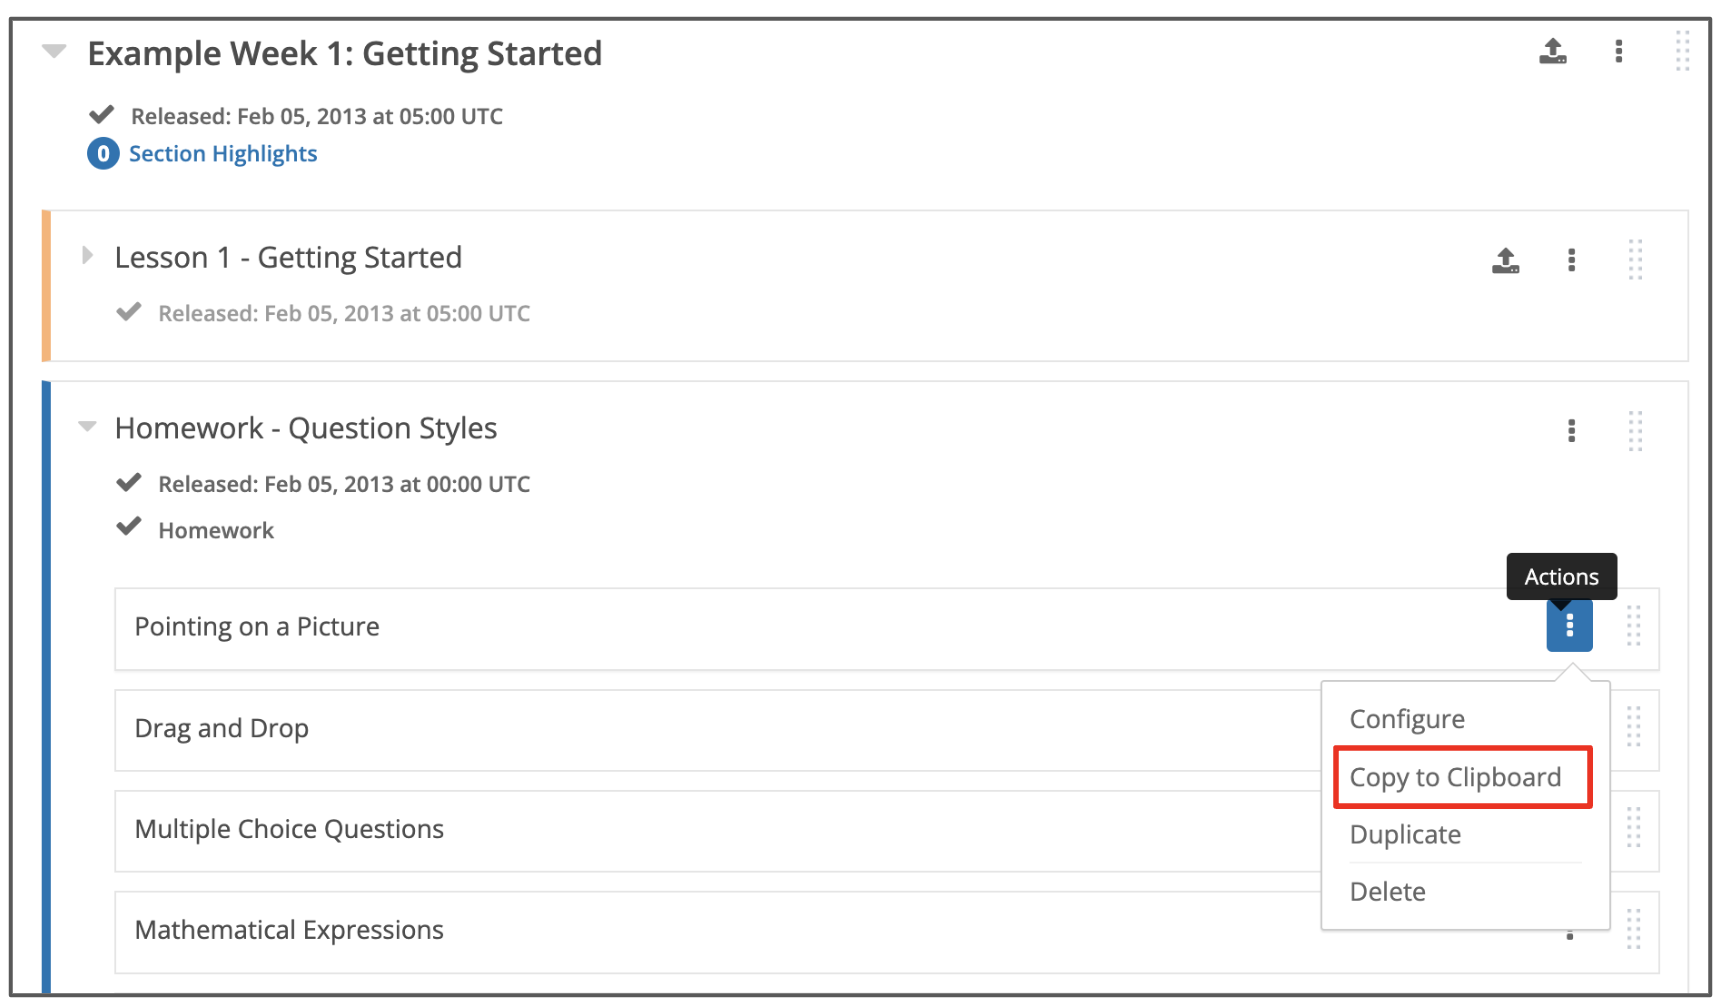Open actions menu for Example Week 1 section
The width and height of the screenshot is (1726, 1006).
[x=1618, y=51]
